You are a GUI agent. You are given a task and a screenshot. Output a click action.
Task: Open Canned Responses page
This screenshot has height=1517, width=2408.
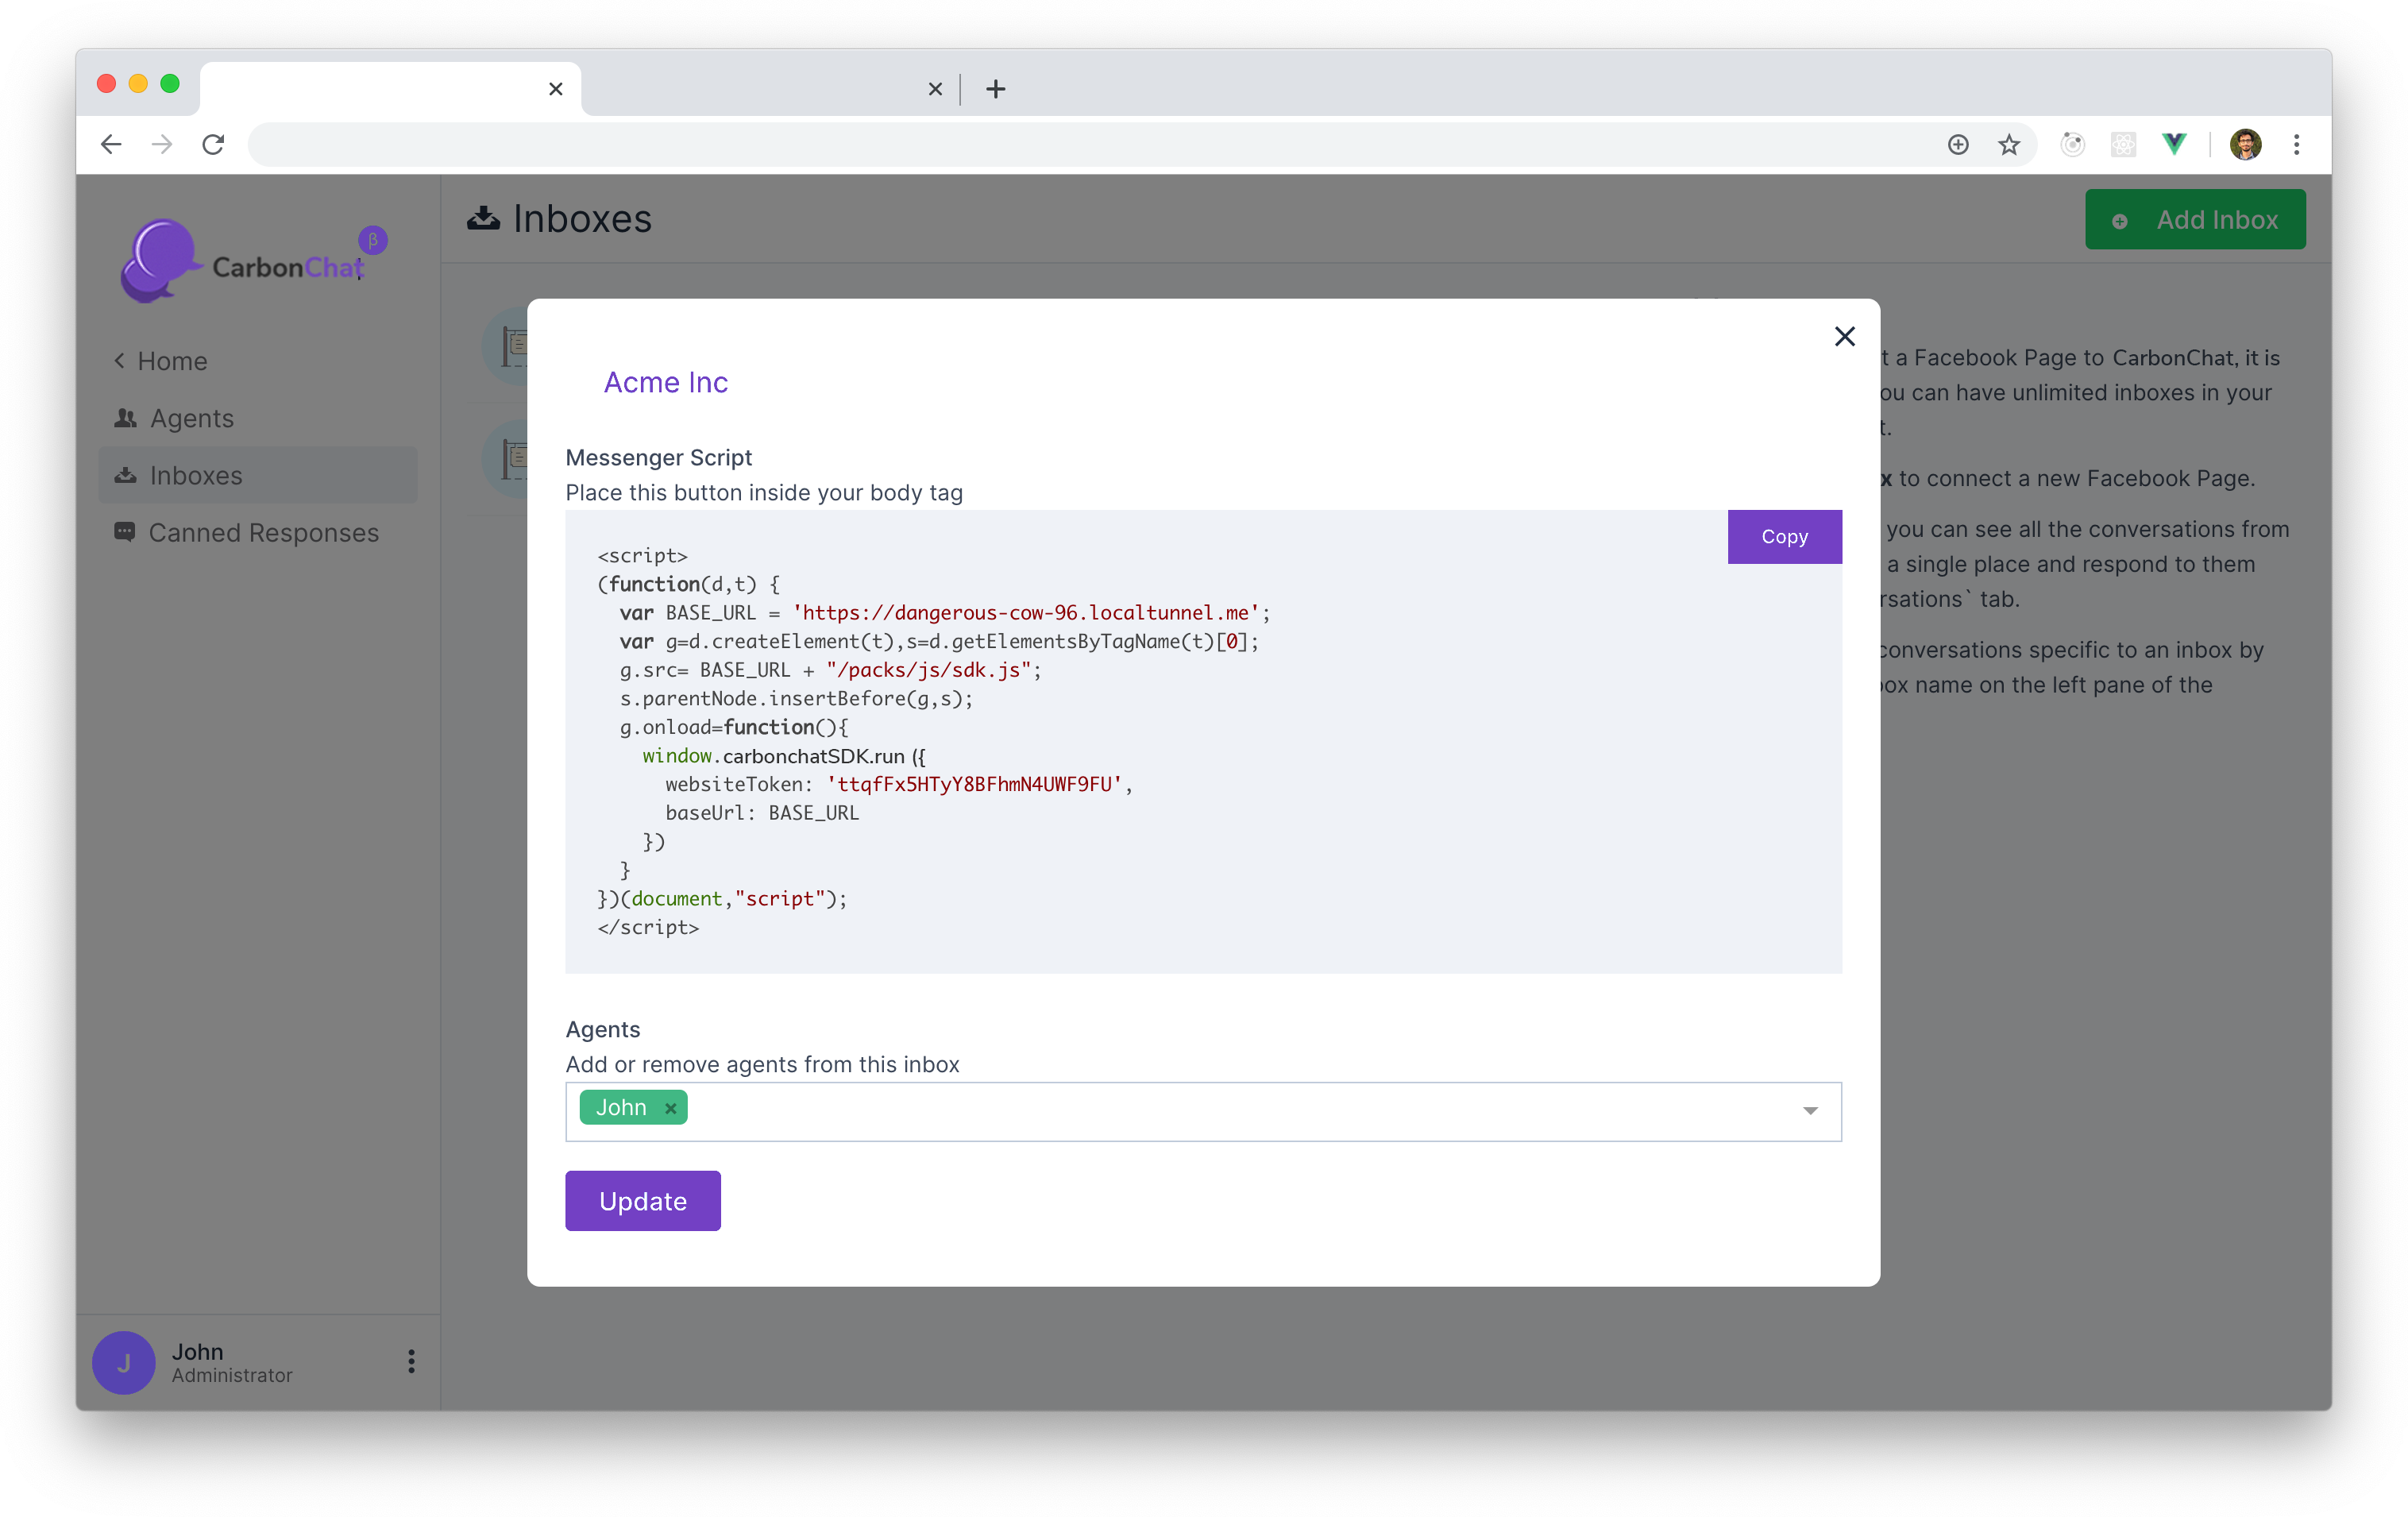click(263, 533)
